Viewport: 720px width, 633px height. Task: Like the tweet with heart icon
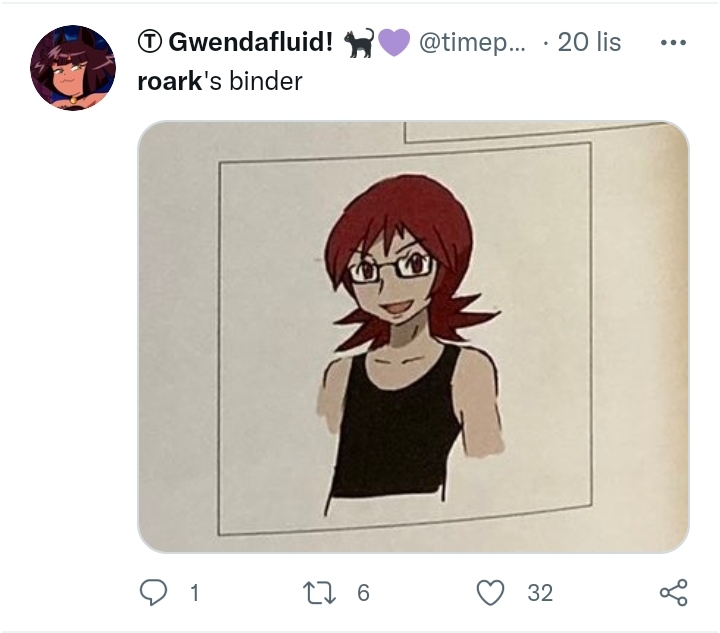point(490,593)
